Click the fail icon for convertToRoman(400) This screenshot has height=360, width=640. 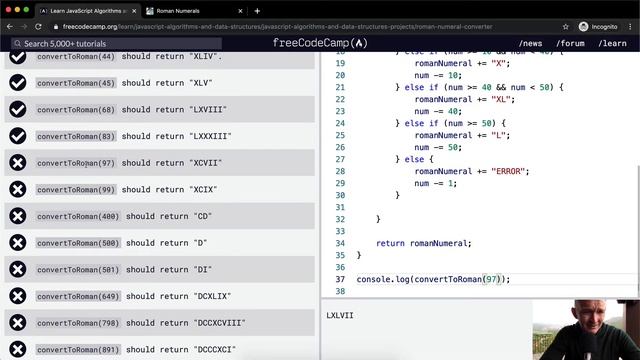click(x=18, y=216)
